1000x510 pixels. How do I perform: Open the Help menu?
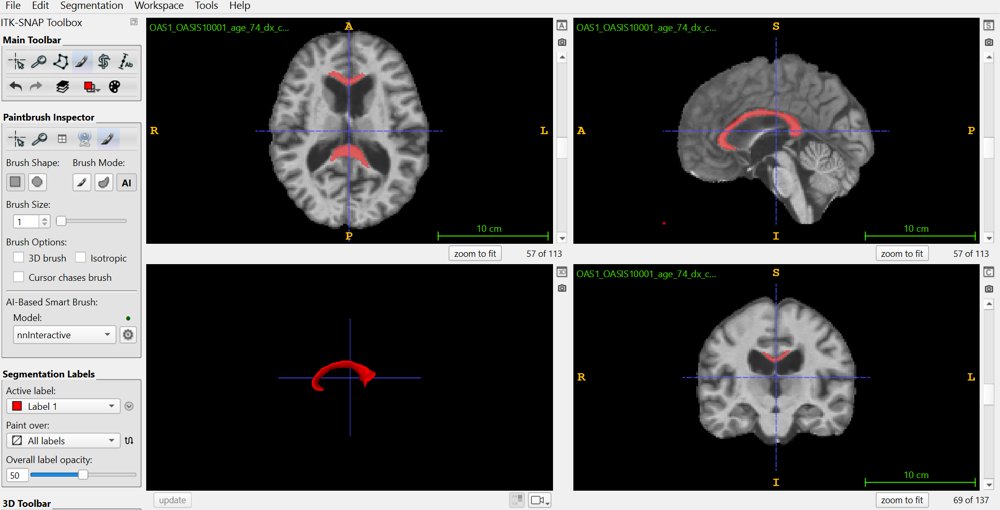point(240,6)
